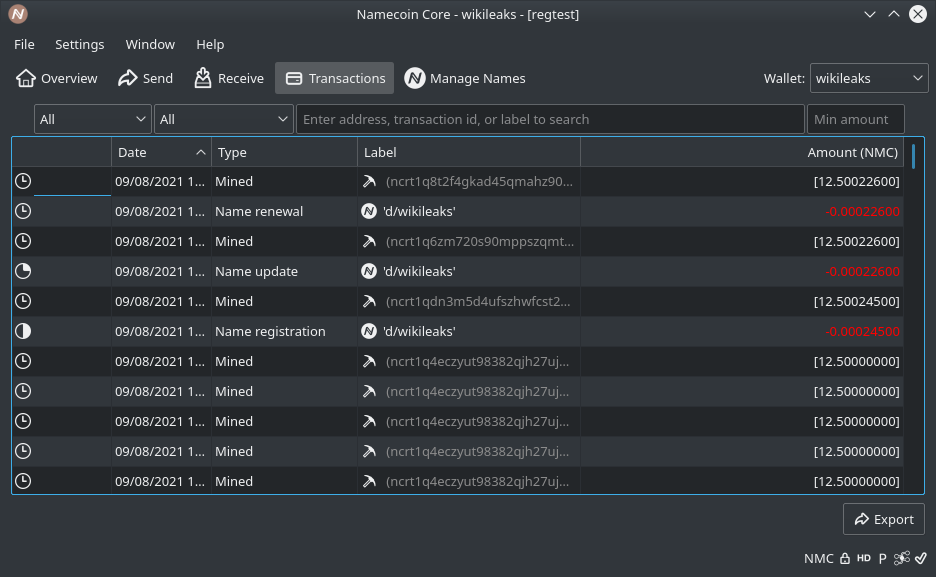Click the Namecoin icon beside 'd/wikileaks' renewal

pyautogui.click(x=369, y=210)
